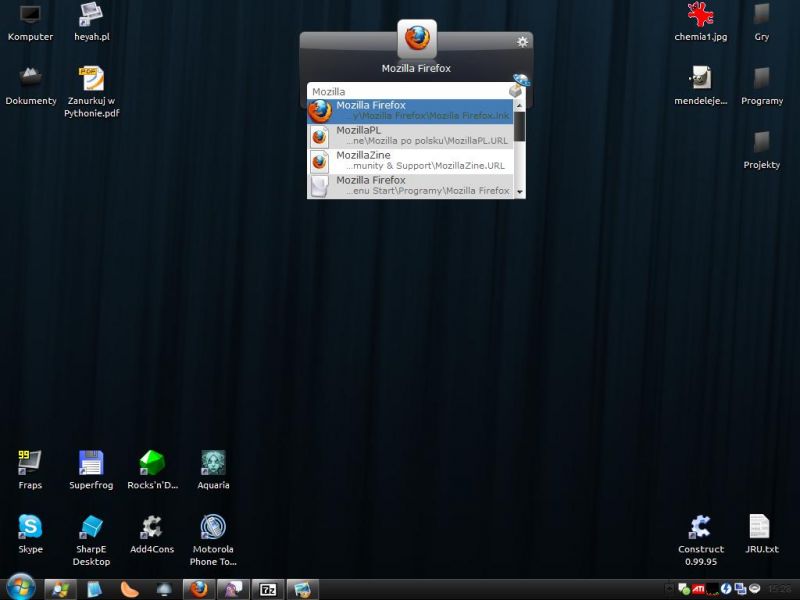Choose the MozillaPL result
Viewport: 800px width, 600px height.
[x=410, y=136]
